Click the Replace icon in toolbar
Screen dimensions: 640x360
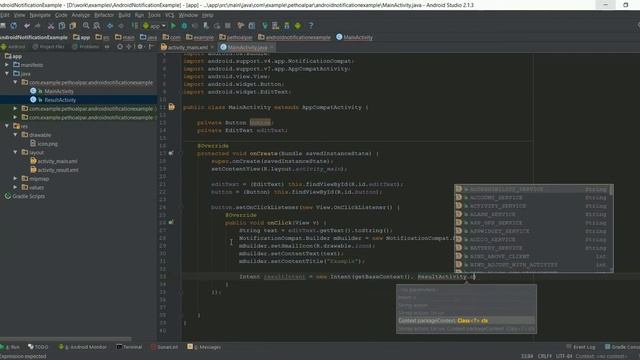[x=97, y=26]
